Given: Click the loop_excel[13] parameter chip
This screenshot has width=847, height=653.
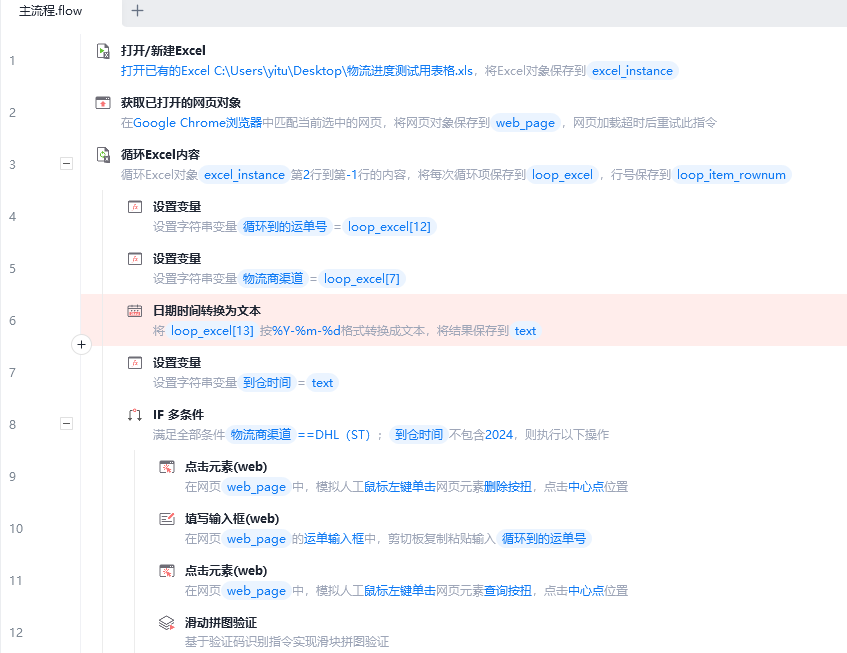Looking at the screenshot, I should click(x=212, y=331).
